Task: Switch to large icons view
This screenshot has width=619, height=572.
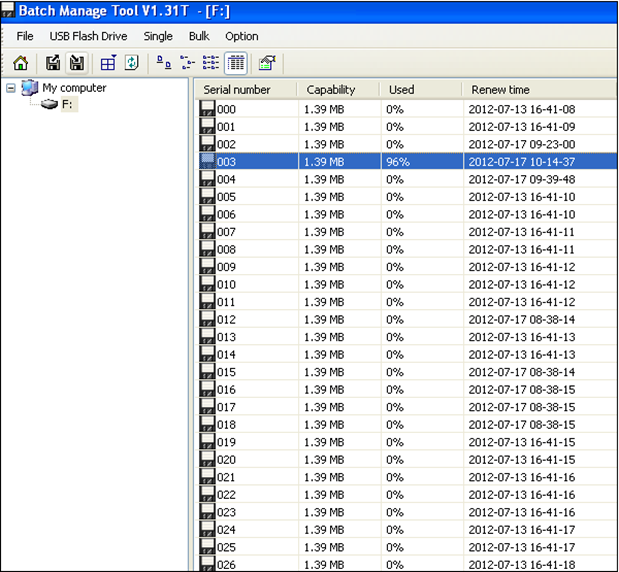Action: pyautogui.click(x=164, y=63)
